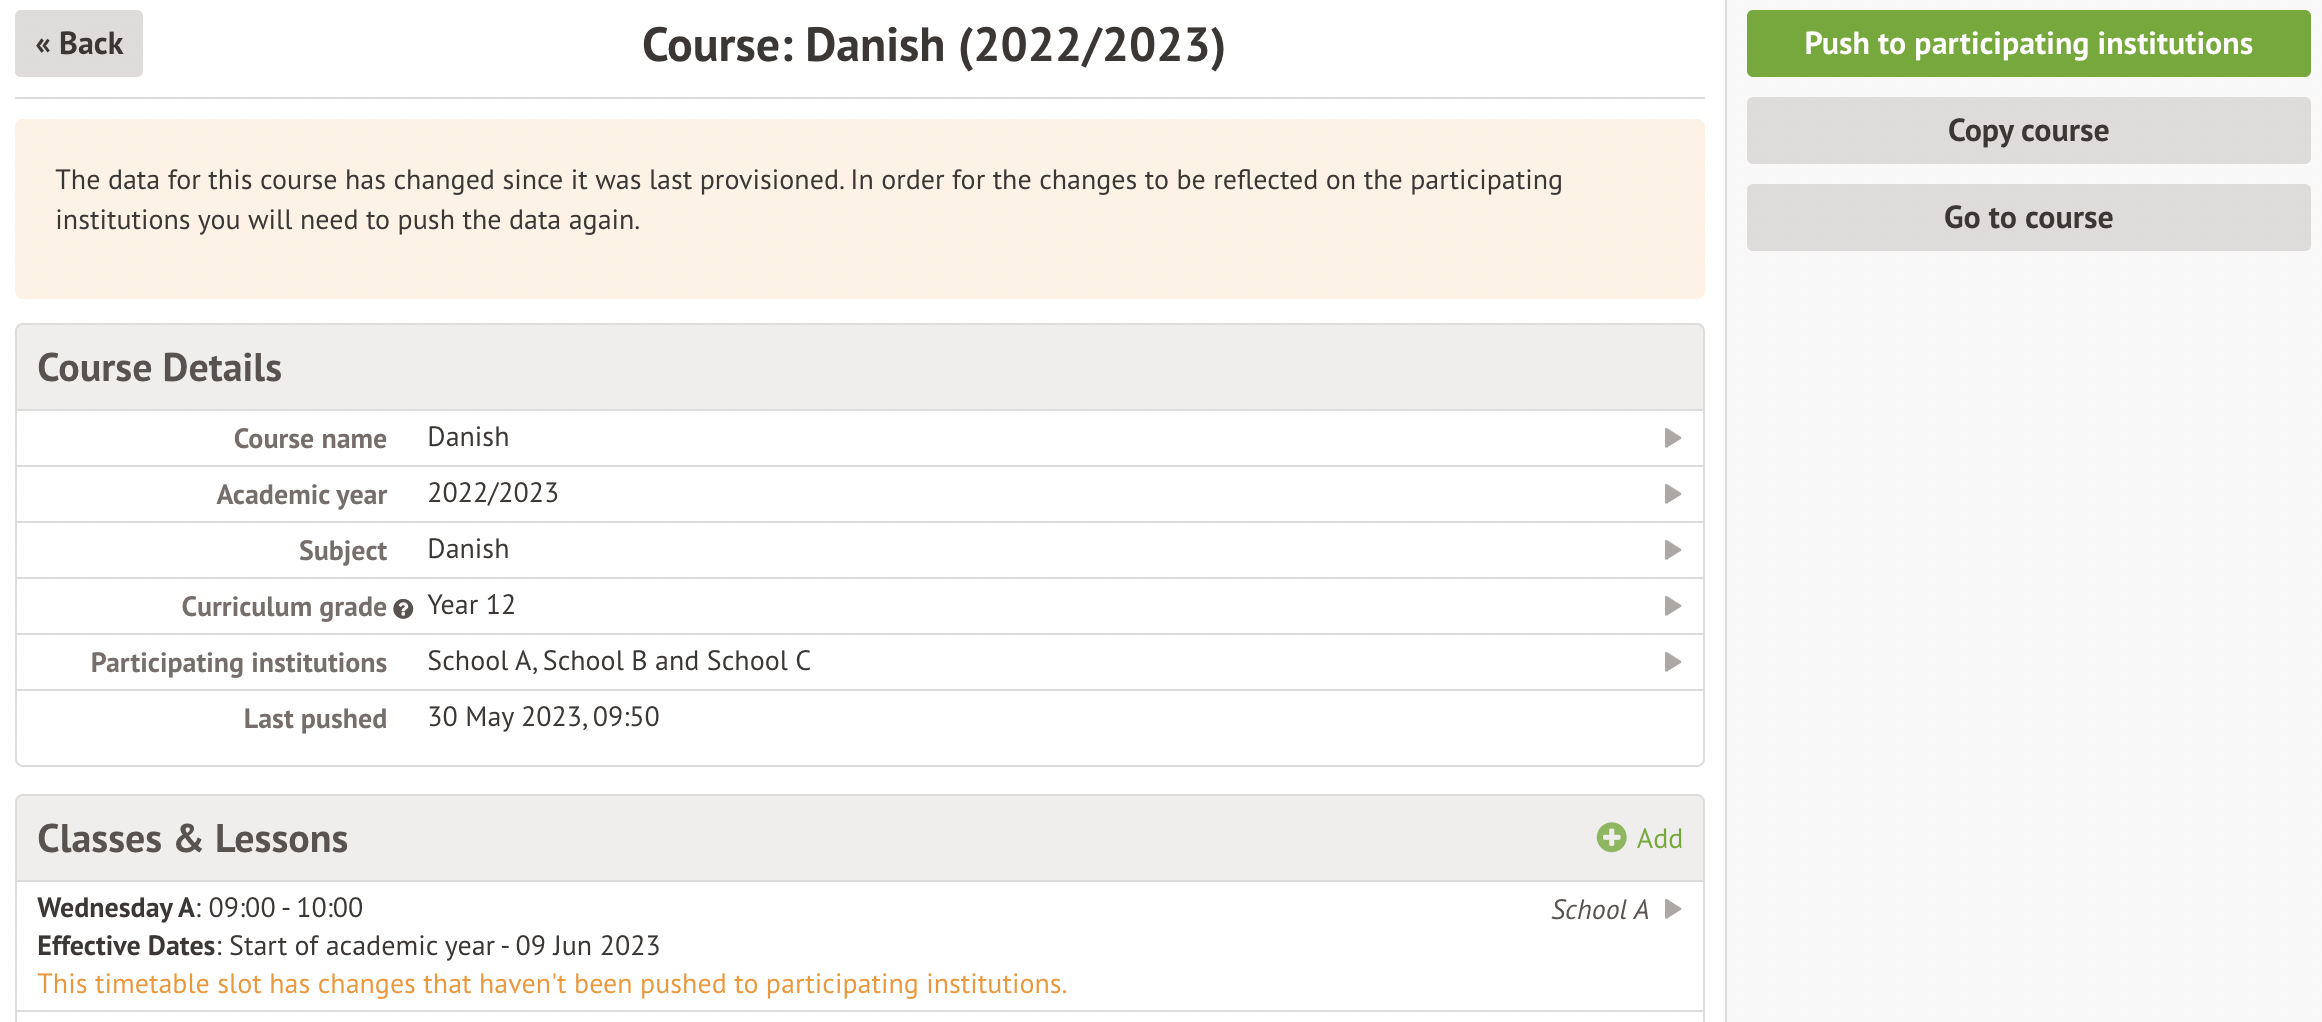Expand the Curriculum grade row arrow
Image resolution: width=2322 pixels, height=1022 pixels.
point(1672,606)
